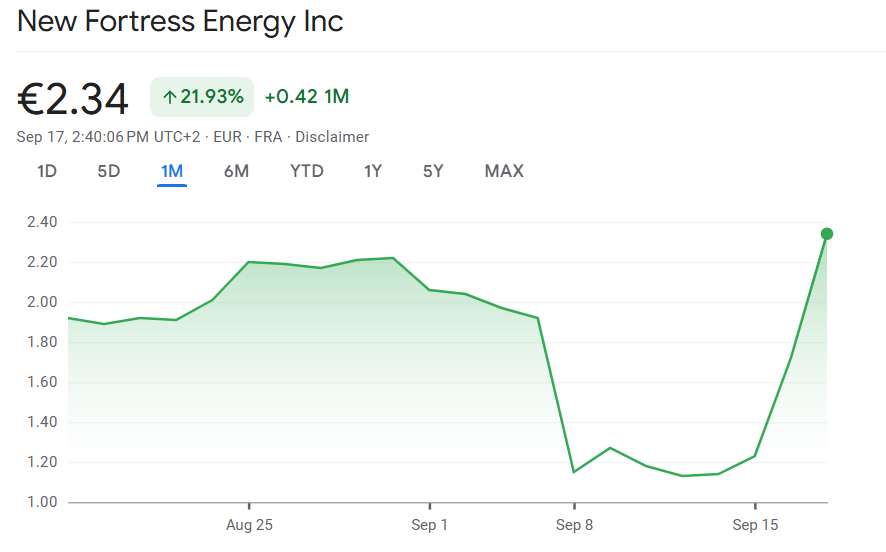This screenshot has height=552, width=886.
Task: Display the MAX range chart
Action: 504,171
